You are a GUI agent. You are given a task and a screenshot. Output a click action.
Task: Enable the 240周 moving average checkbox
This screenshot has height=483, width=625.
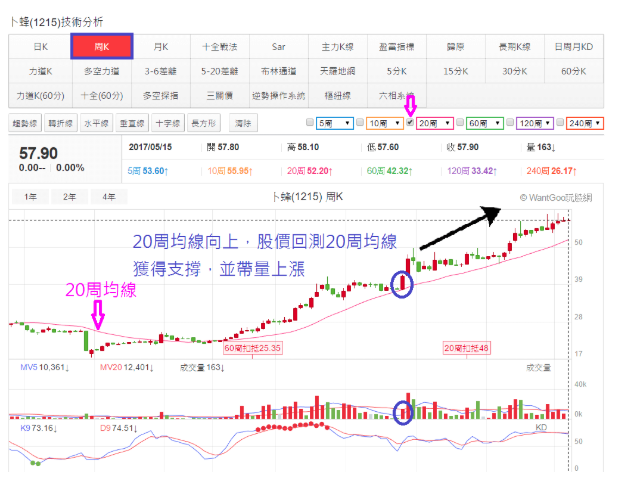coord(560,122)
